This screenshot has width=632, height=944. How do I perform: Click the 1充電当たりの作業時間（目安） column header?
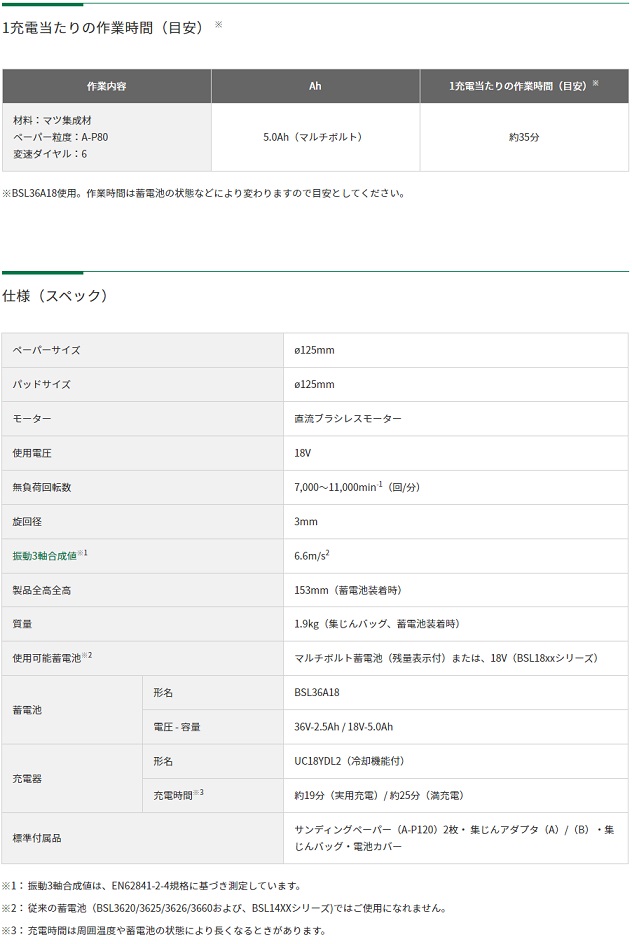[x=524, y=86]
